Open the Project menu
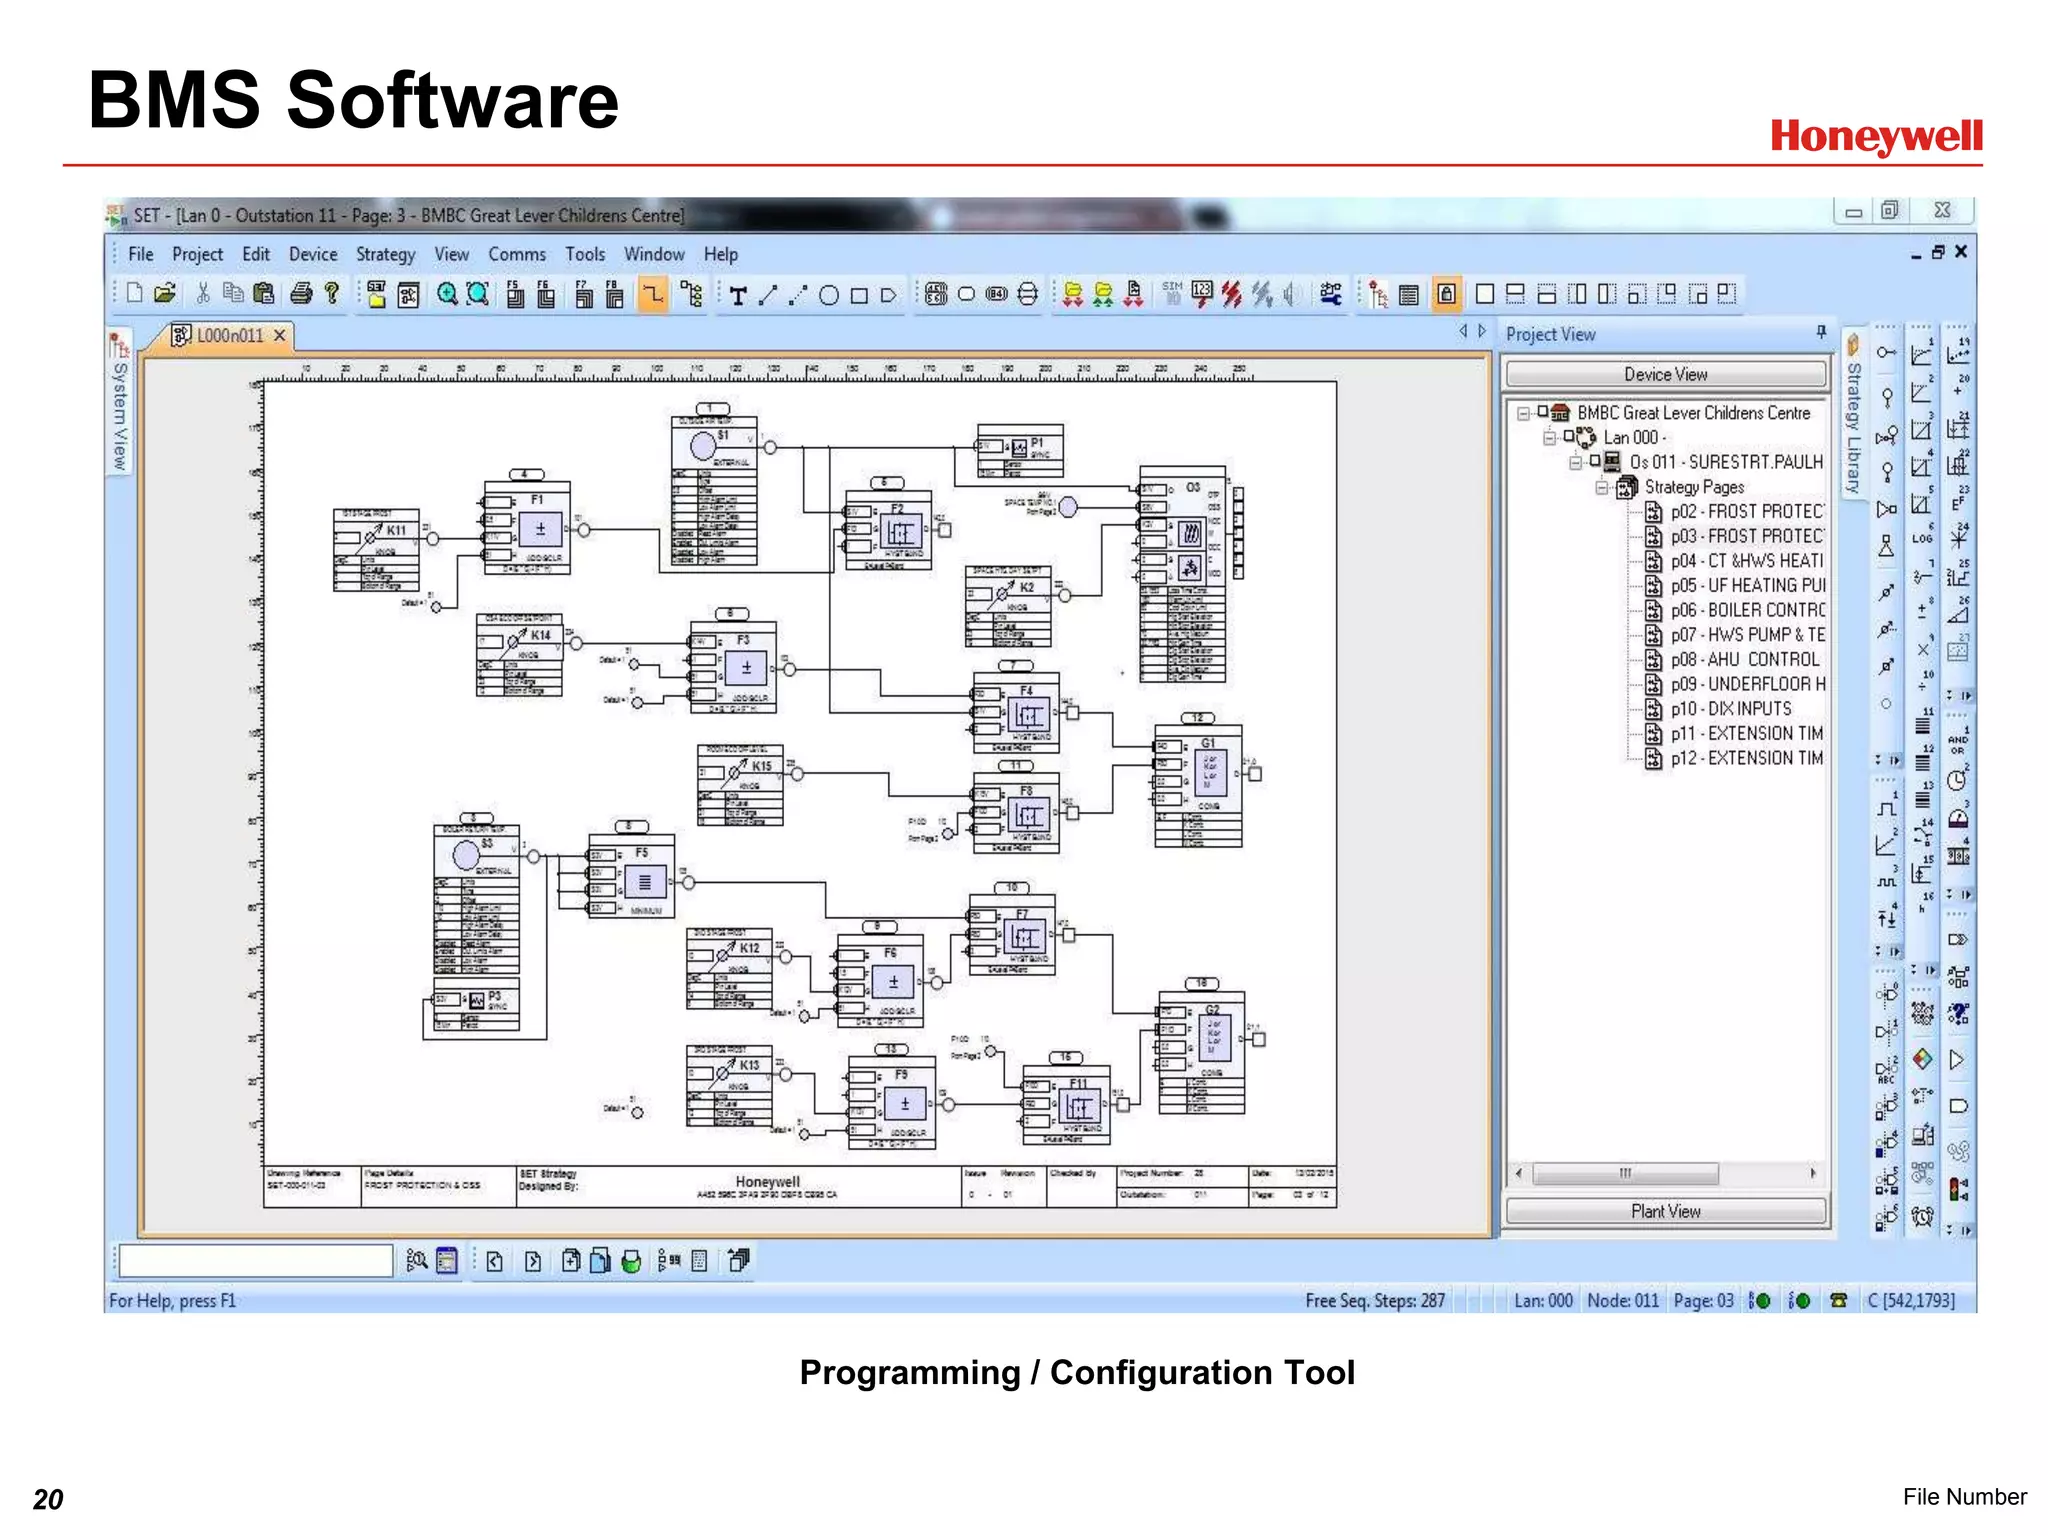 click(197, 254)
